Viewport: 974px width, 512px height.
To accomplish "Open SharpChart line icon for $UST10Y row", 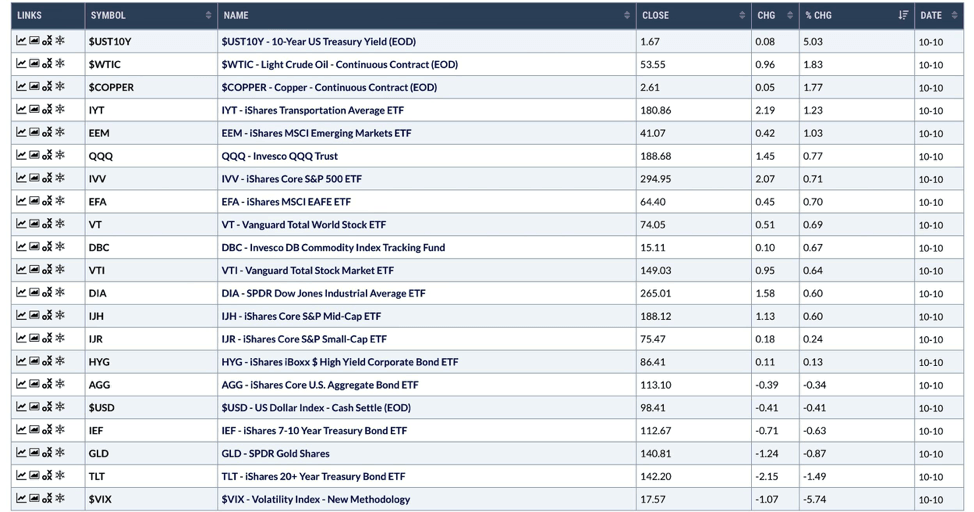I will coord(21,41).
